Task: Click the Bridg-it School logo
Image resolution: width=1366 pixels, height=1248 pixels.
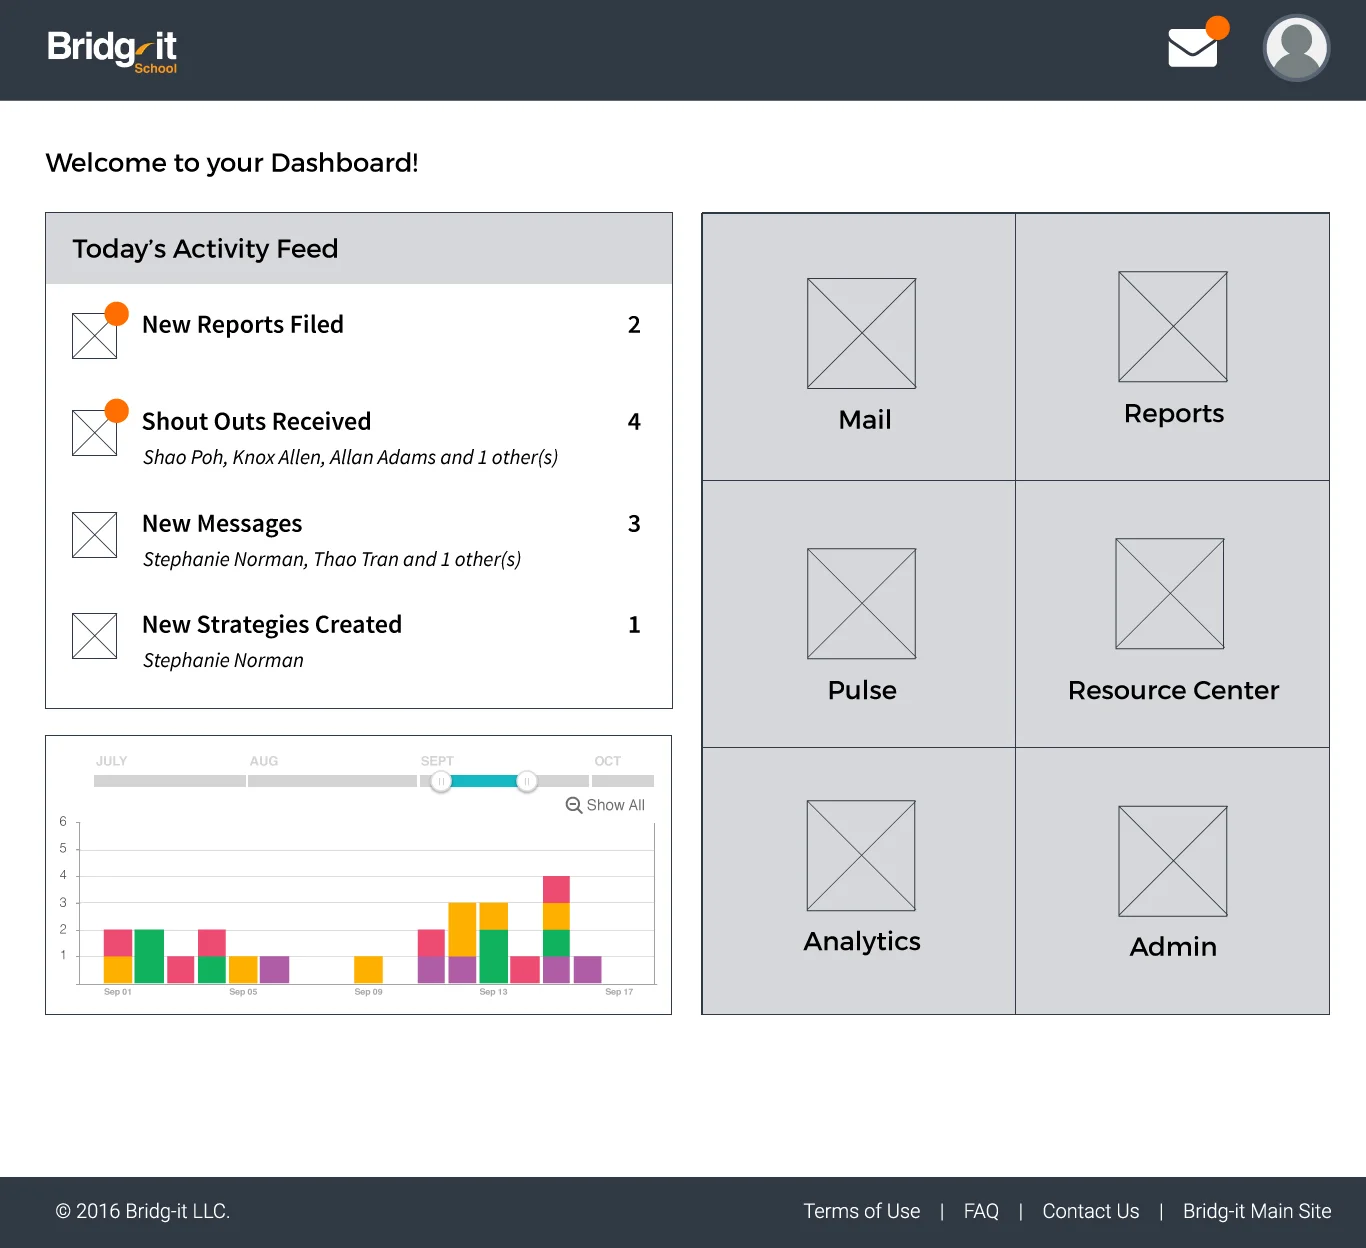Action: click(x=112, y=50)
